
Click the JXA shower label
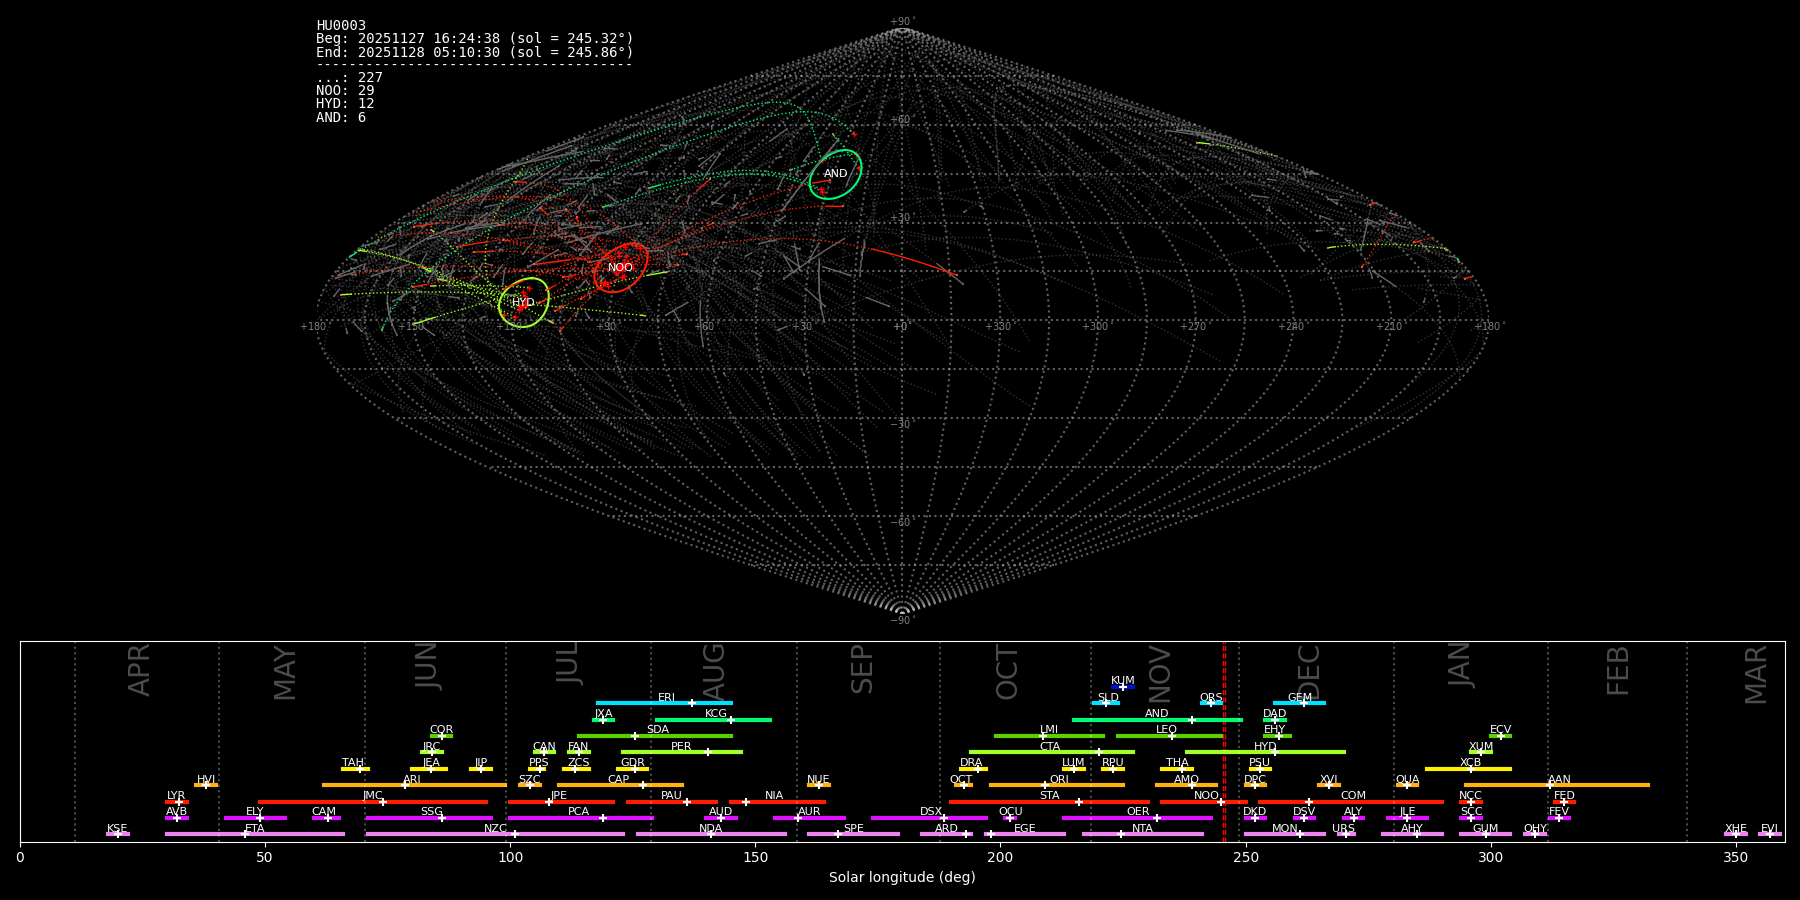click(x=603, y=714)
